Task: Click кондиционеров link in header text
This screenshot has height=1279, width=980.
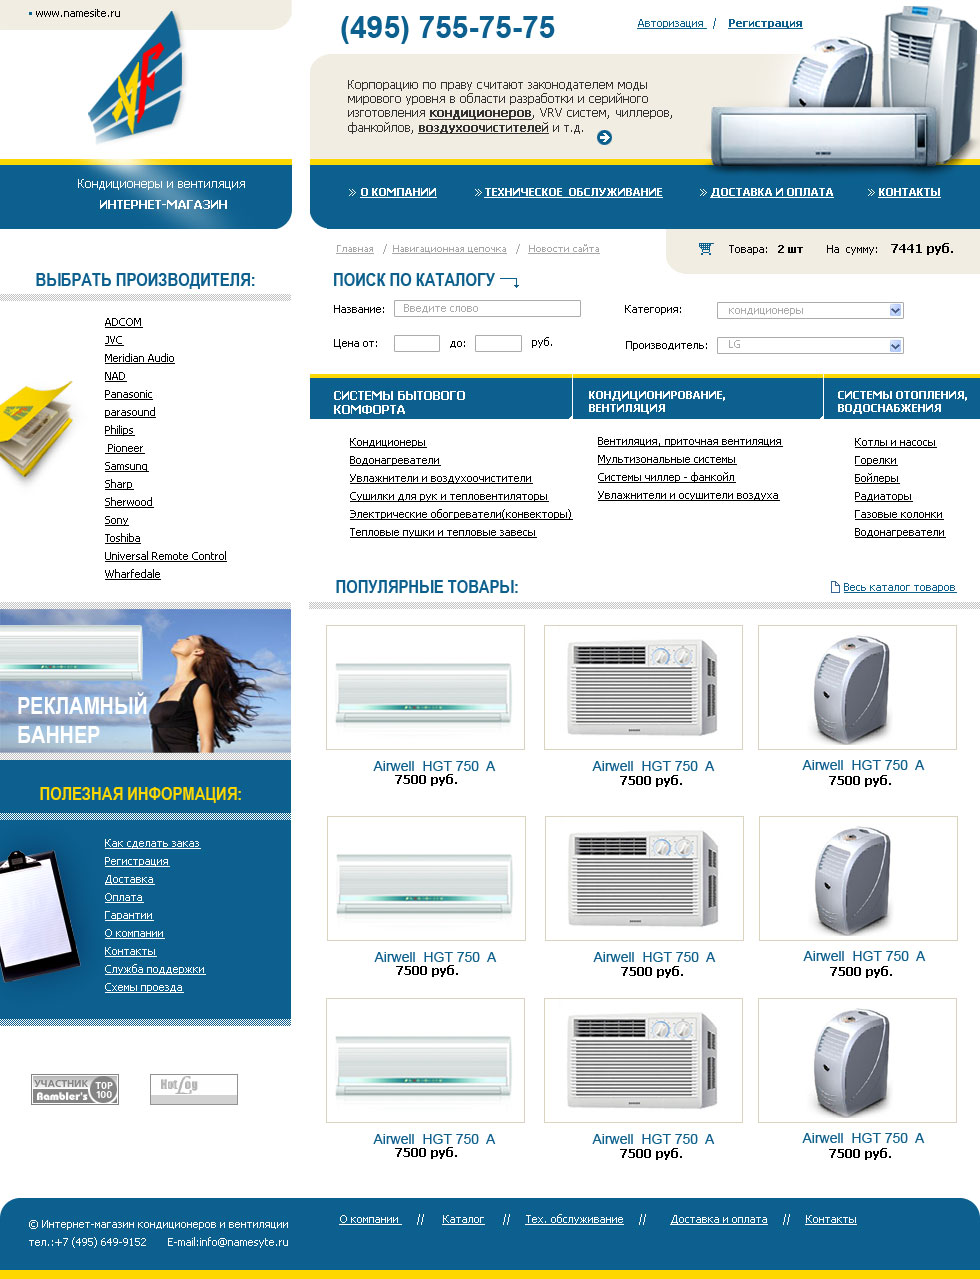Action: tap(480, 113)
